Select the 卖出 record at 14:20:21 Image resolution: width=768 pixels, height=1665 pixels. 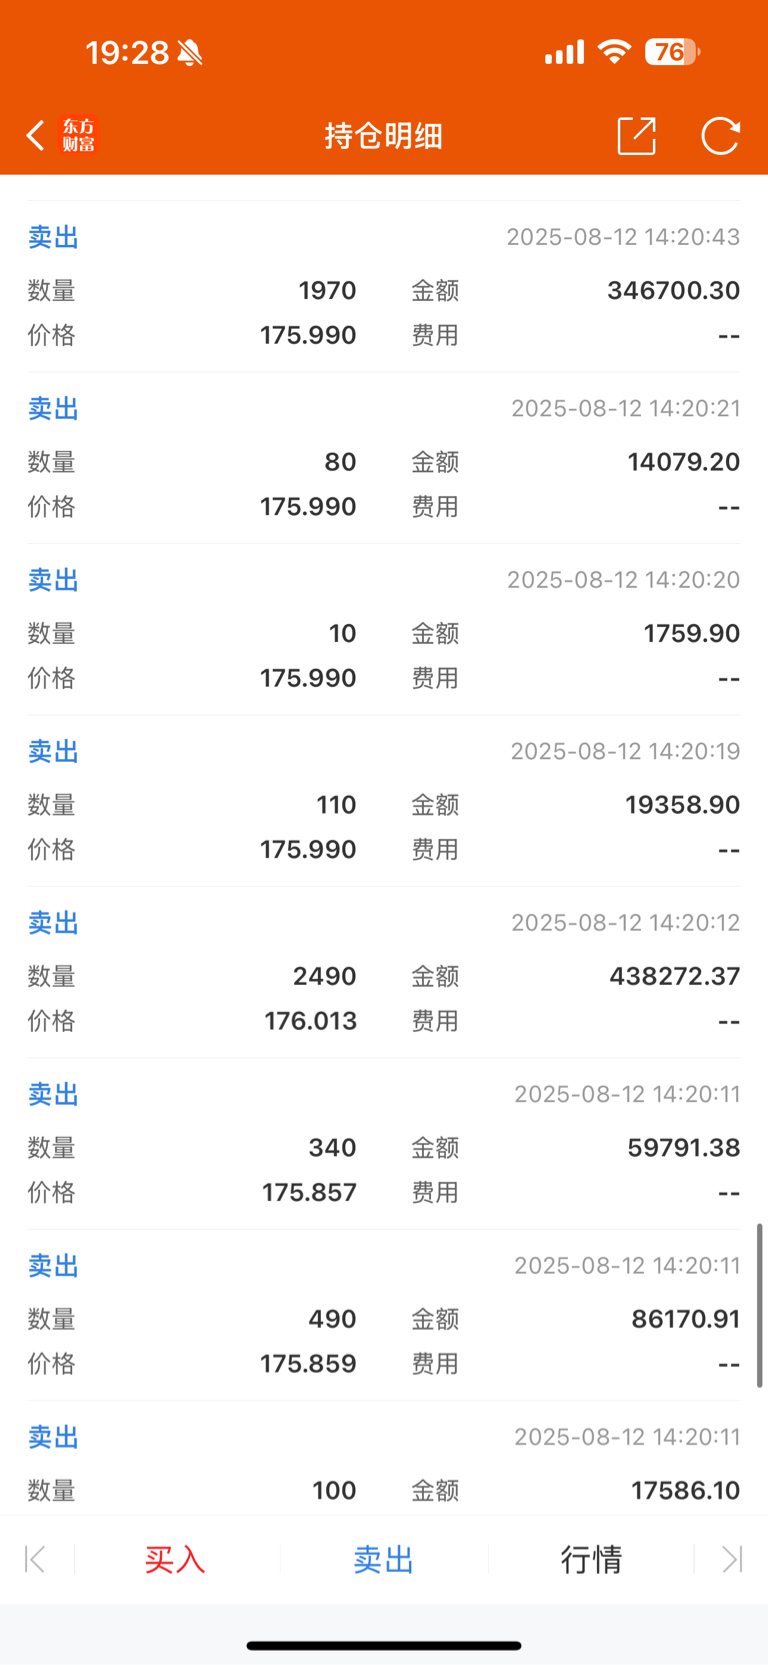[x=384, y=458]
